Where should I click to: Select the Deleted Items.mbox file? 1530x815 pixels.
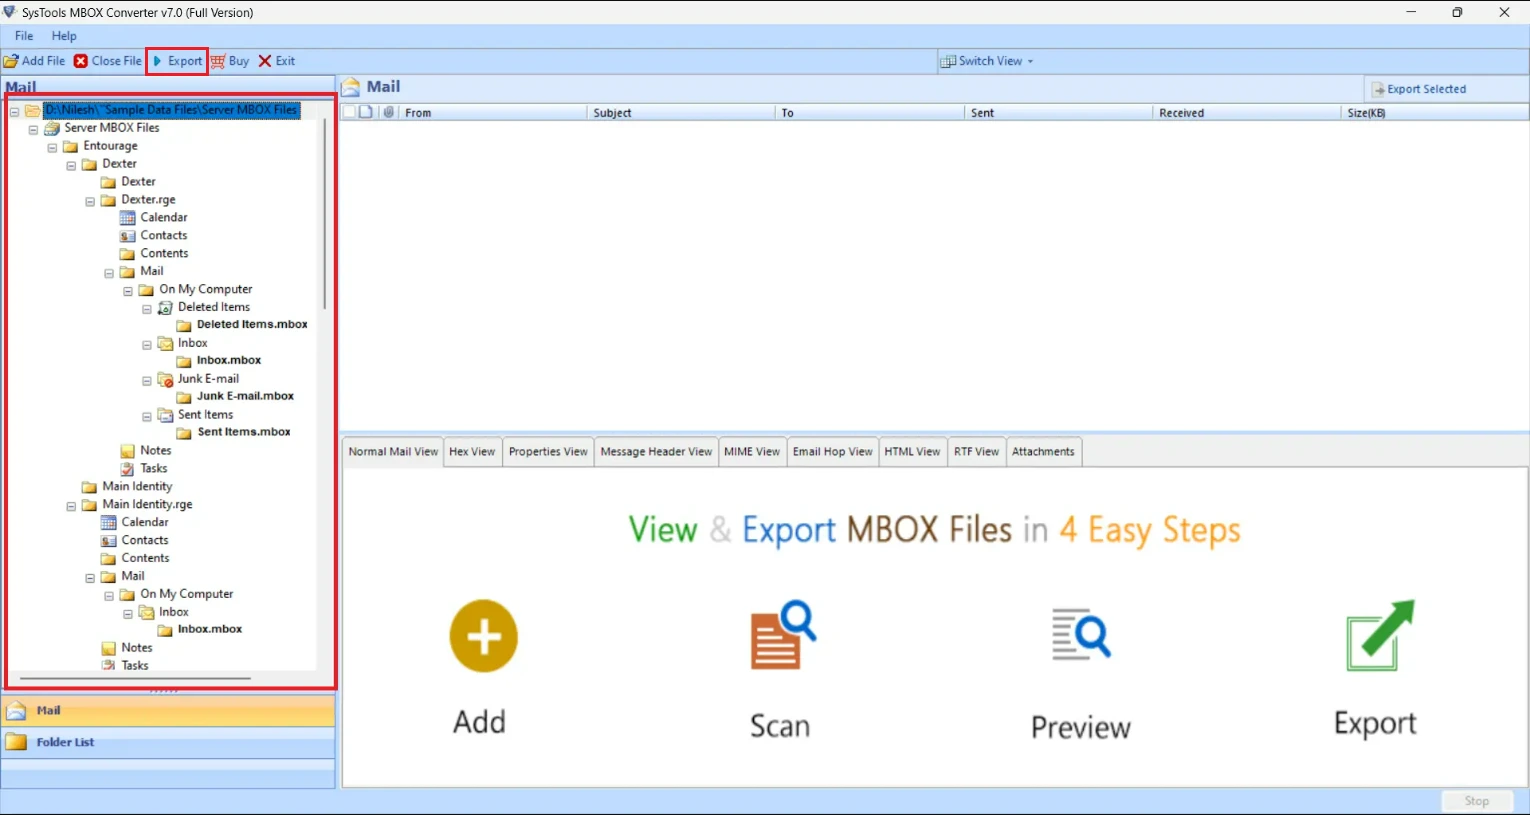pos(252,325)
